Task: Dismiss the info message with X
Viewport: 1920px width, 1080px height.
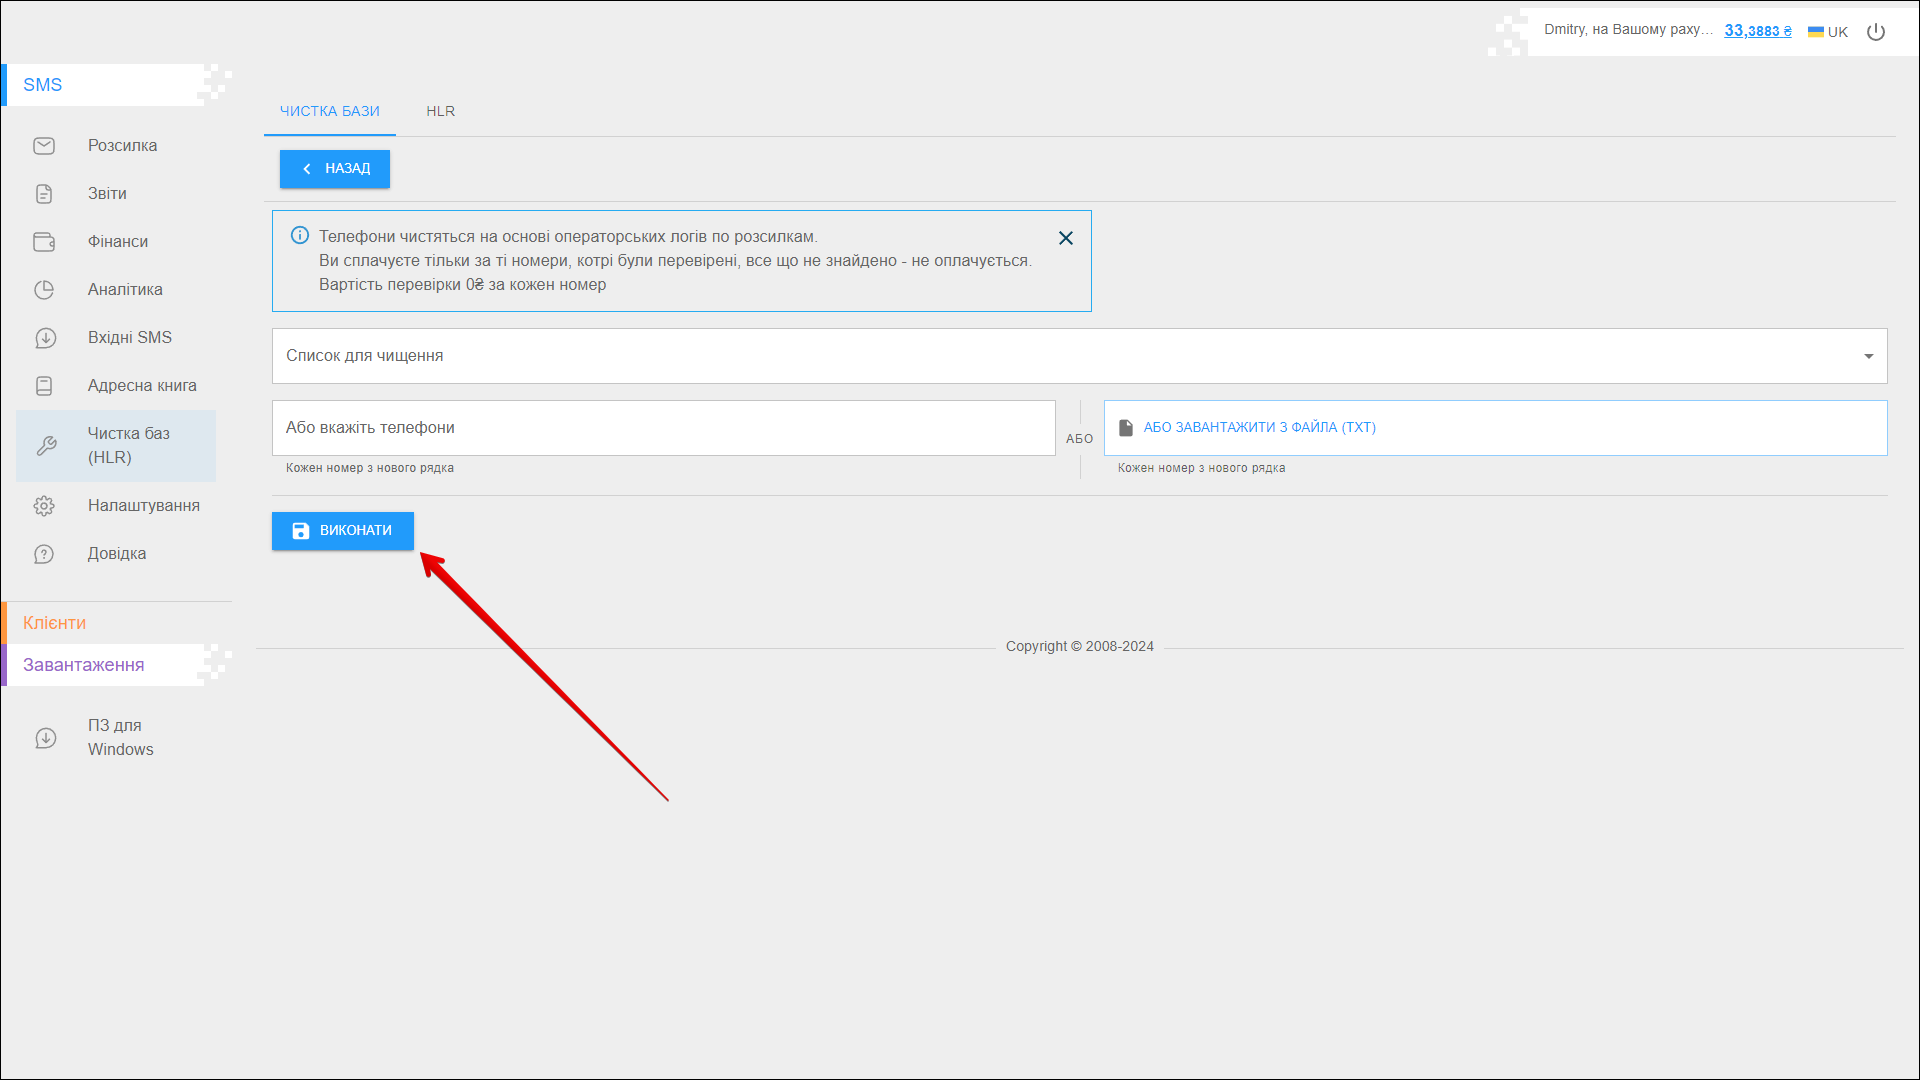Action: tap(1066, 238)
